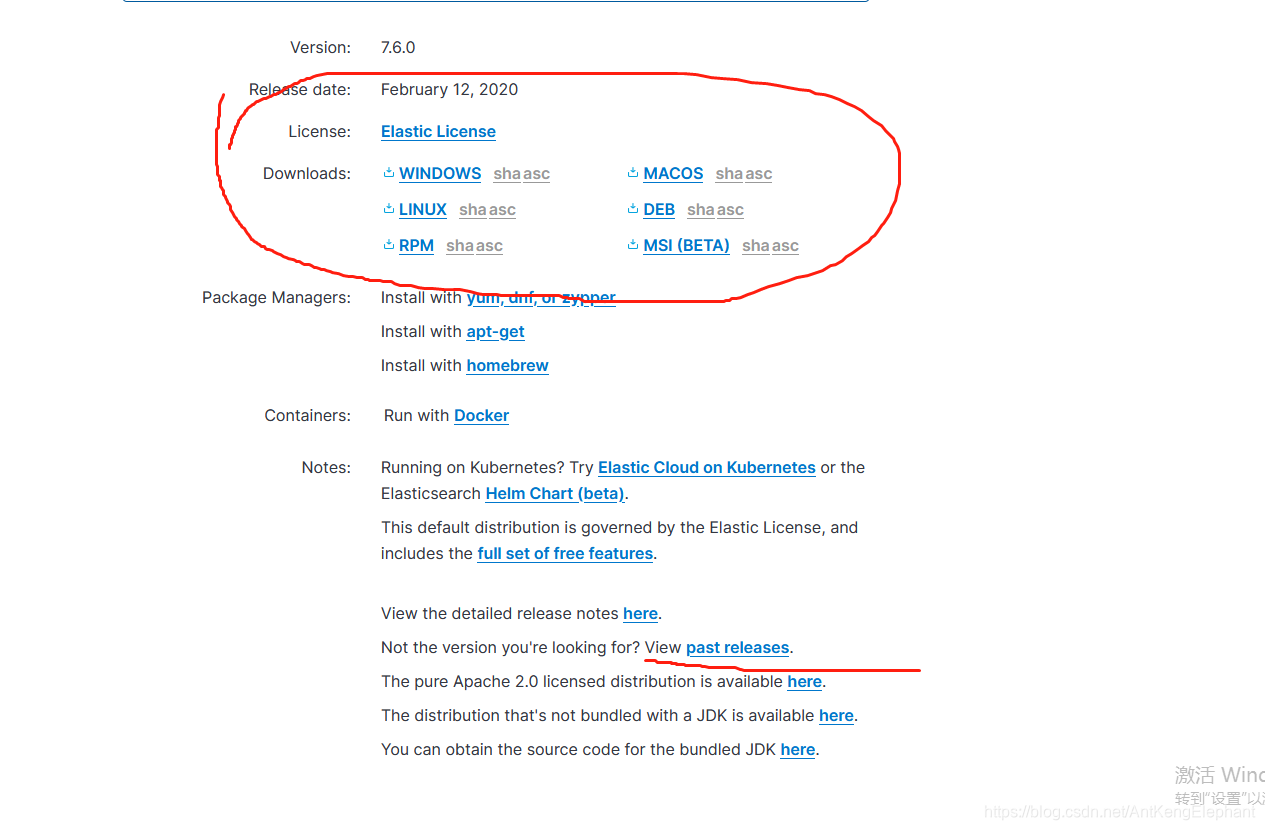The image size is (1265, 830).
Task: Open the apt-get install link
Action: (495, 332)
